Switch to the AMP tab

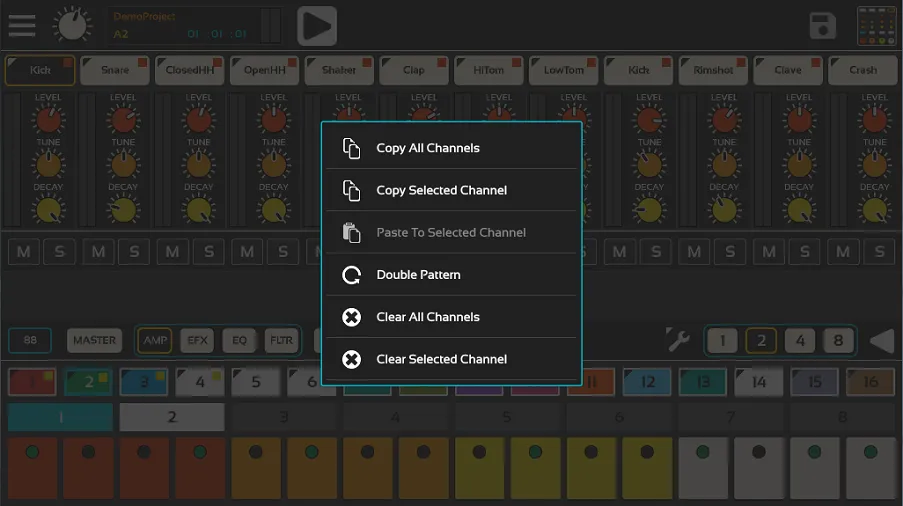(155, 340)
